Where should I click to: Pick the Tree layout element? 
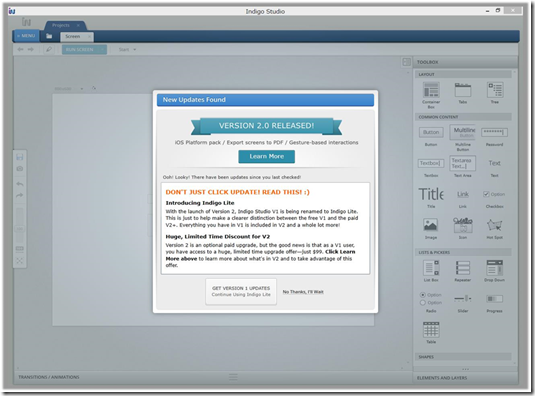click(495, 93)
